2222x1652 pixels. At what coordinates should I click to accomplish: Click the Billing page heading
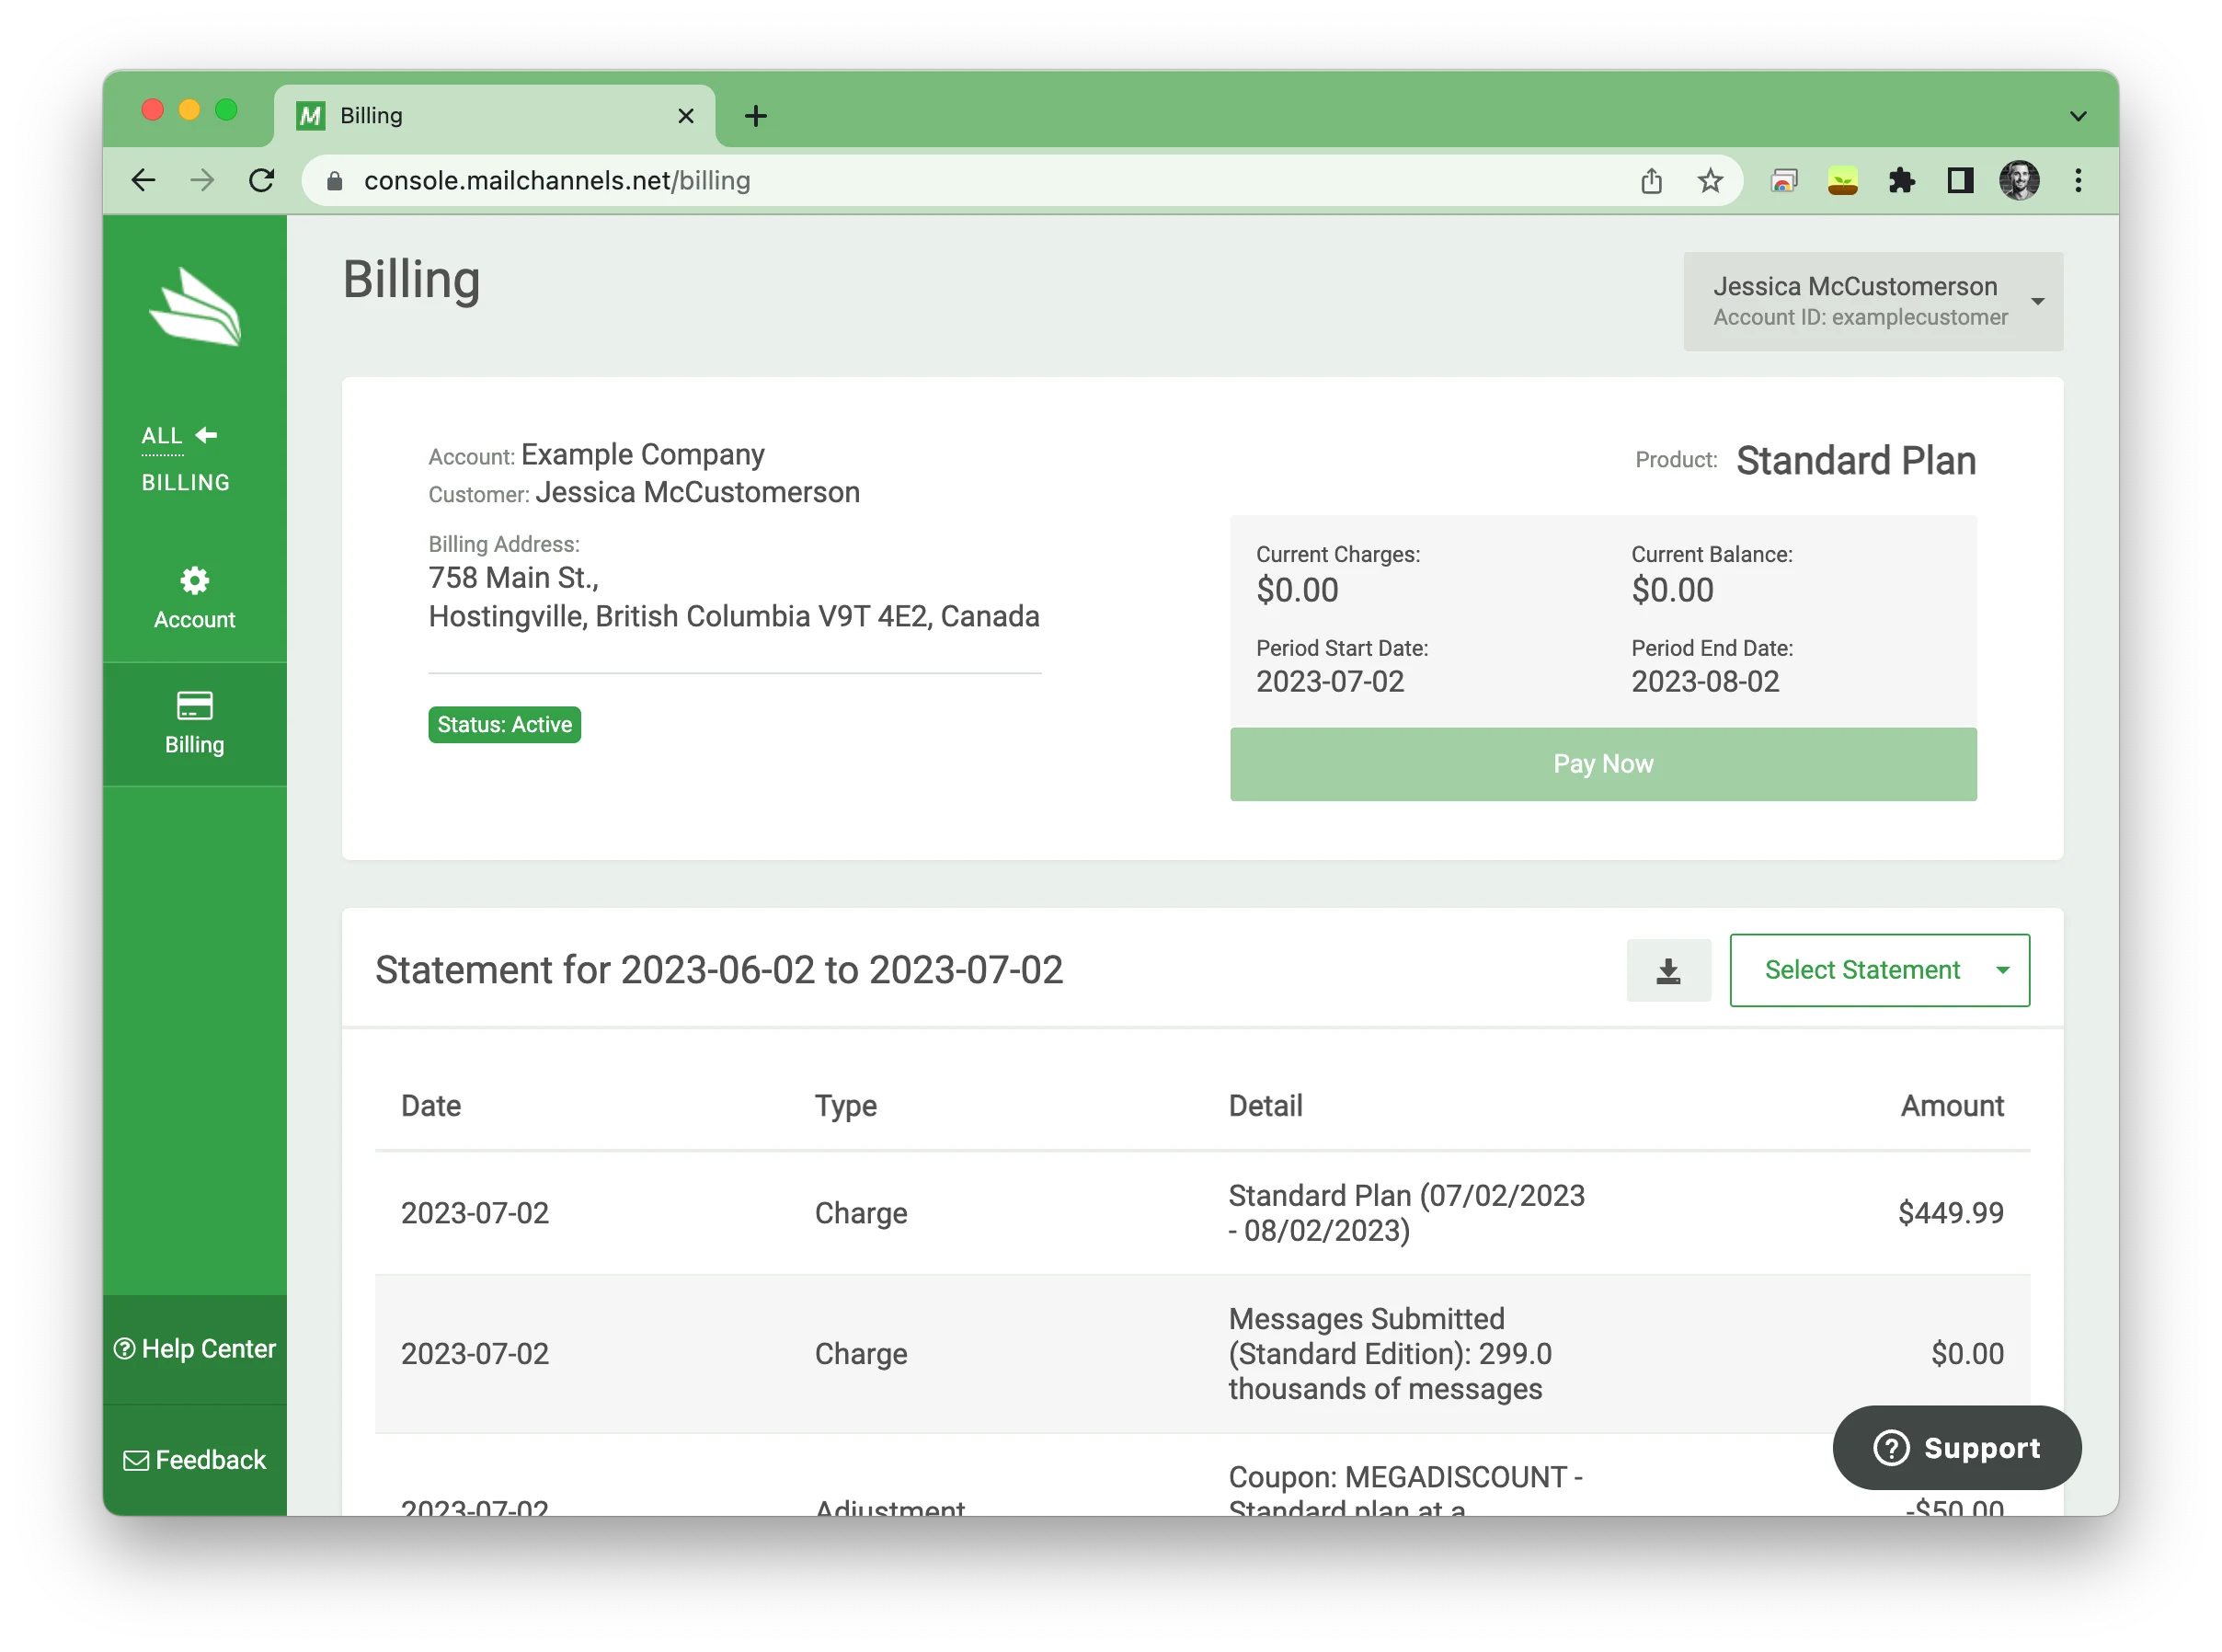[x=411, y=280]
